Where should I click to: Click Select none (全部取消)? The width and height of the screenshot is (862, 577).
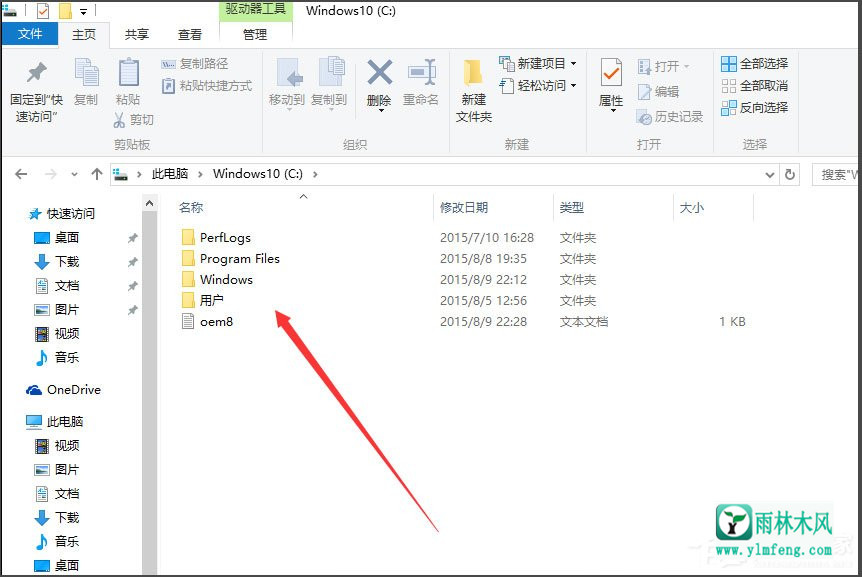click(754, 86)
